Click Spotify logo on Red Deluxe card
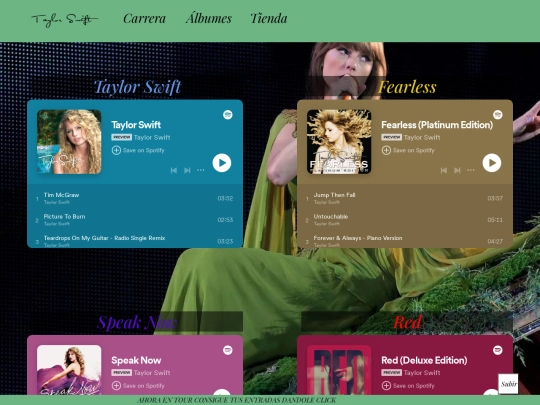 pyautogui.click(x=498, y=350)
